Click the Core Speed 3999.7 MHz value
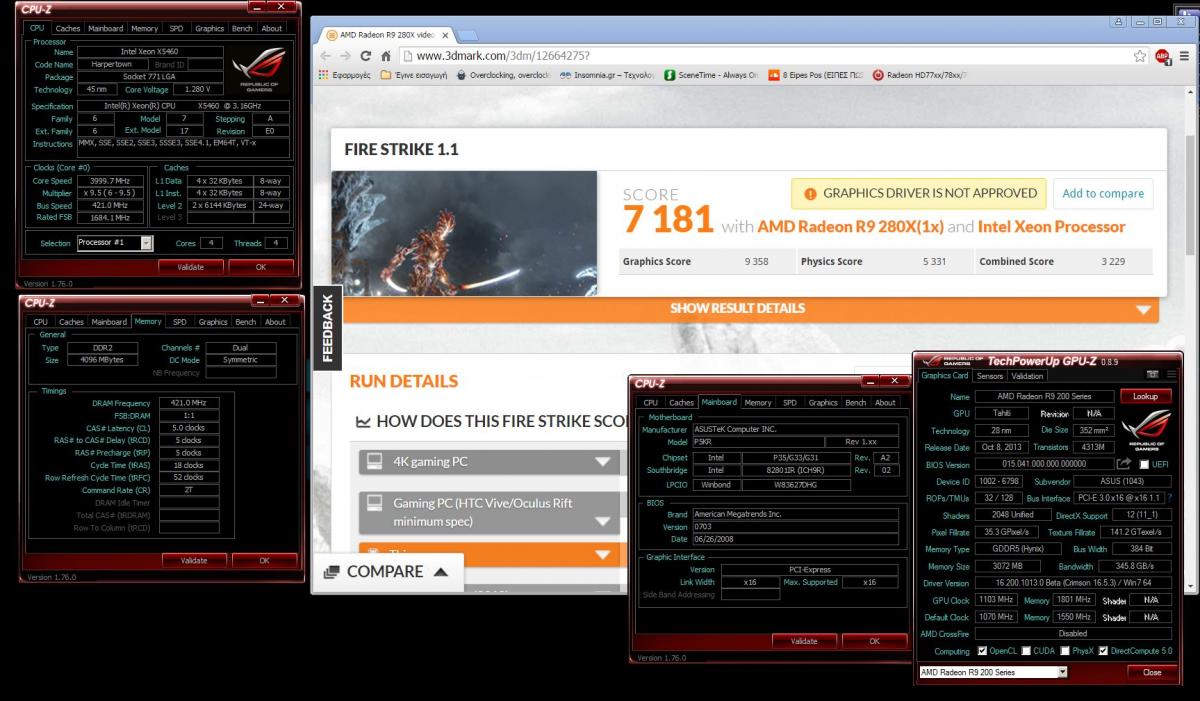This screenshot has width=1200, height=701. click(110, 181)
